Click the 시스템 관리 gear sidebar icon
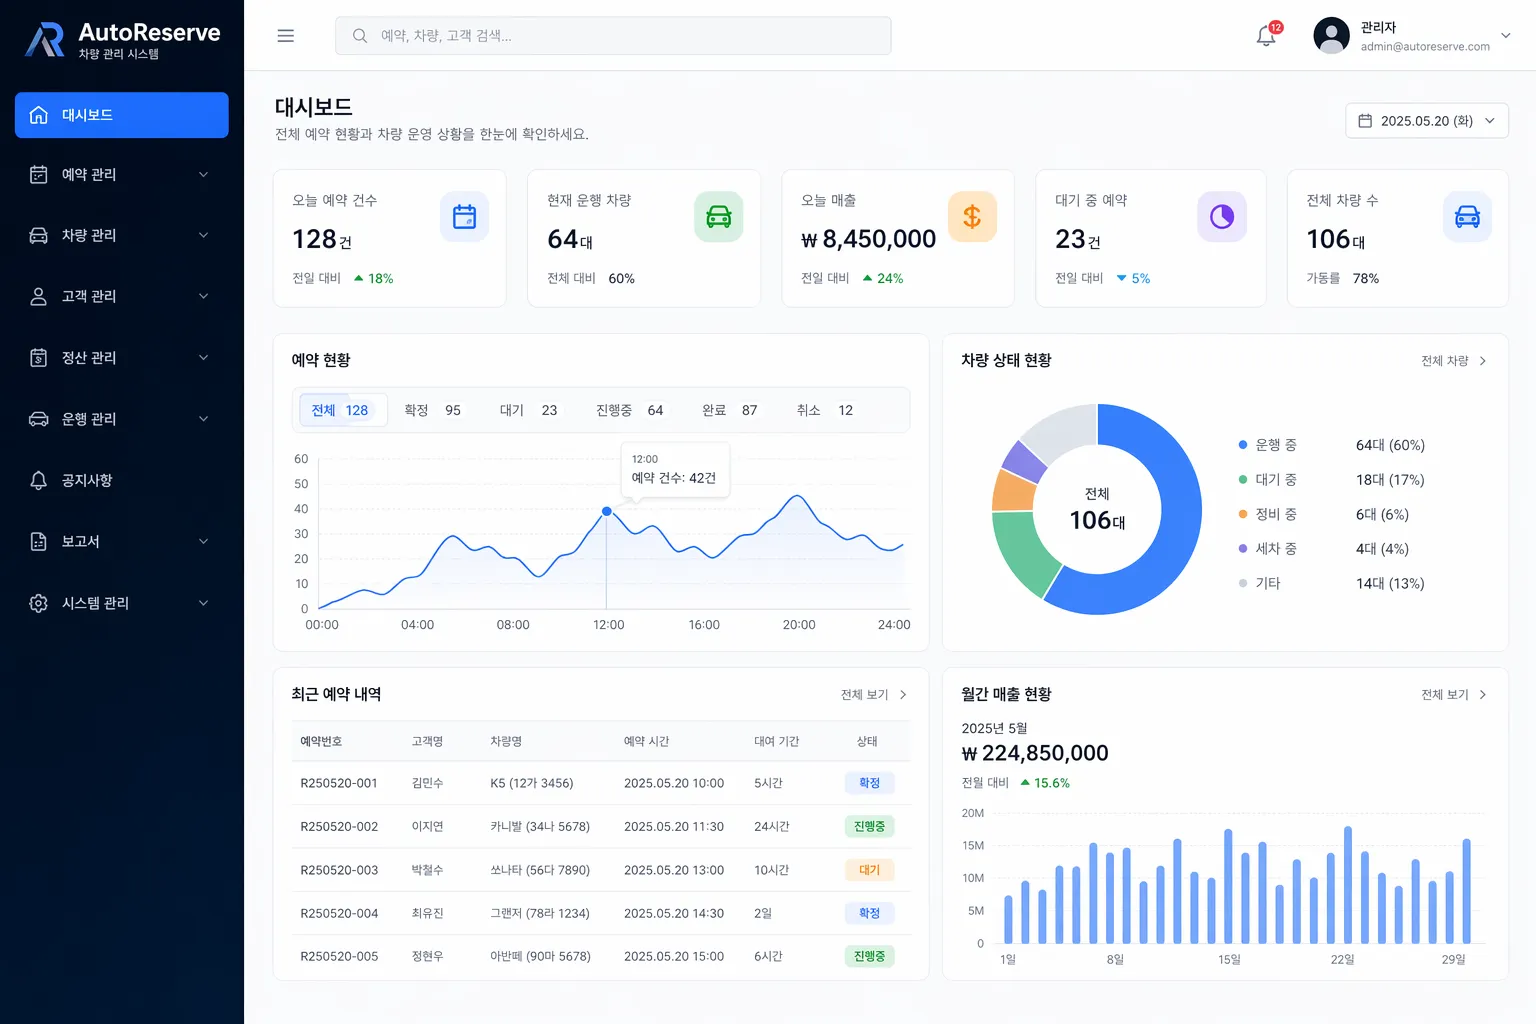 pos(39,603)
